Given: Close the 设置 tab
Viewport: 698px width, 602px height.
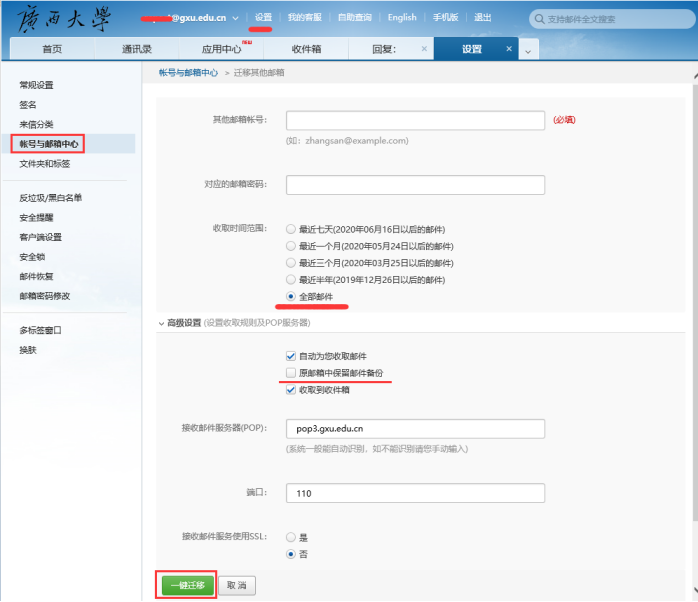Looking at the screenshot, I should (x=509, y=48).
